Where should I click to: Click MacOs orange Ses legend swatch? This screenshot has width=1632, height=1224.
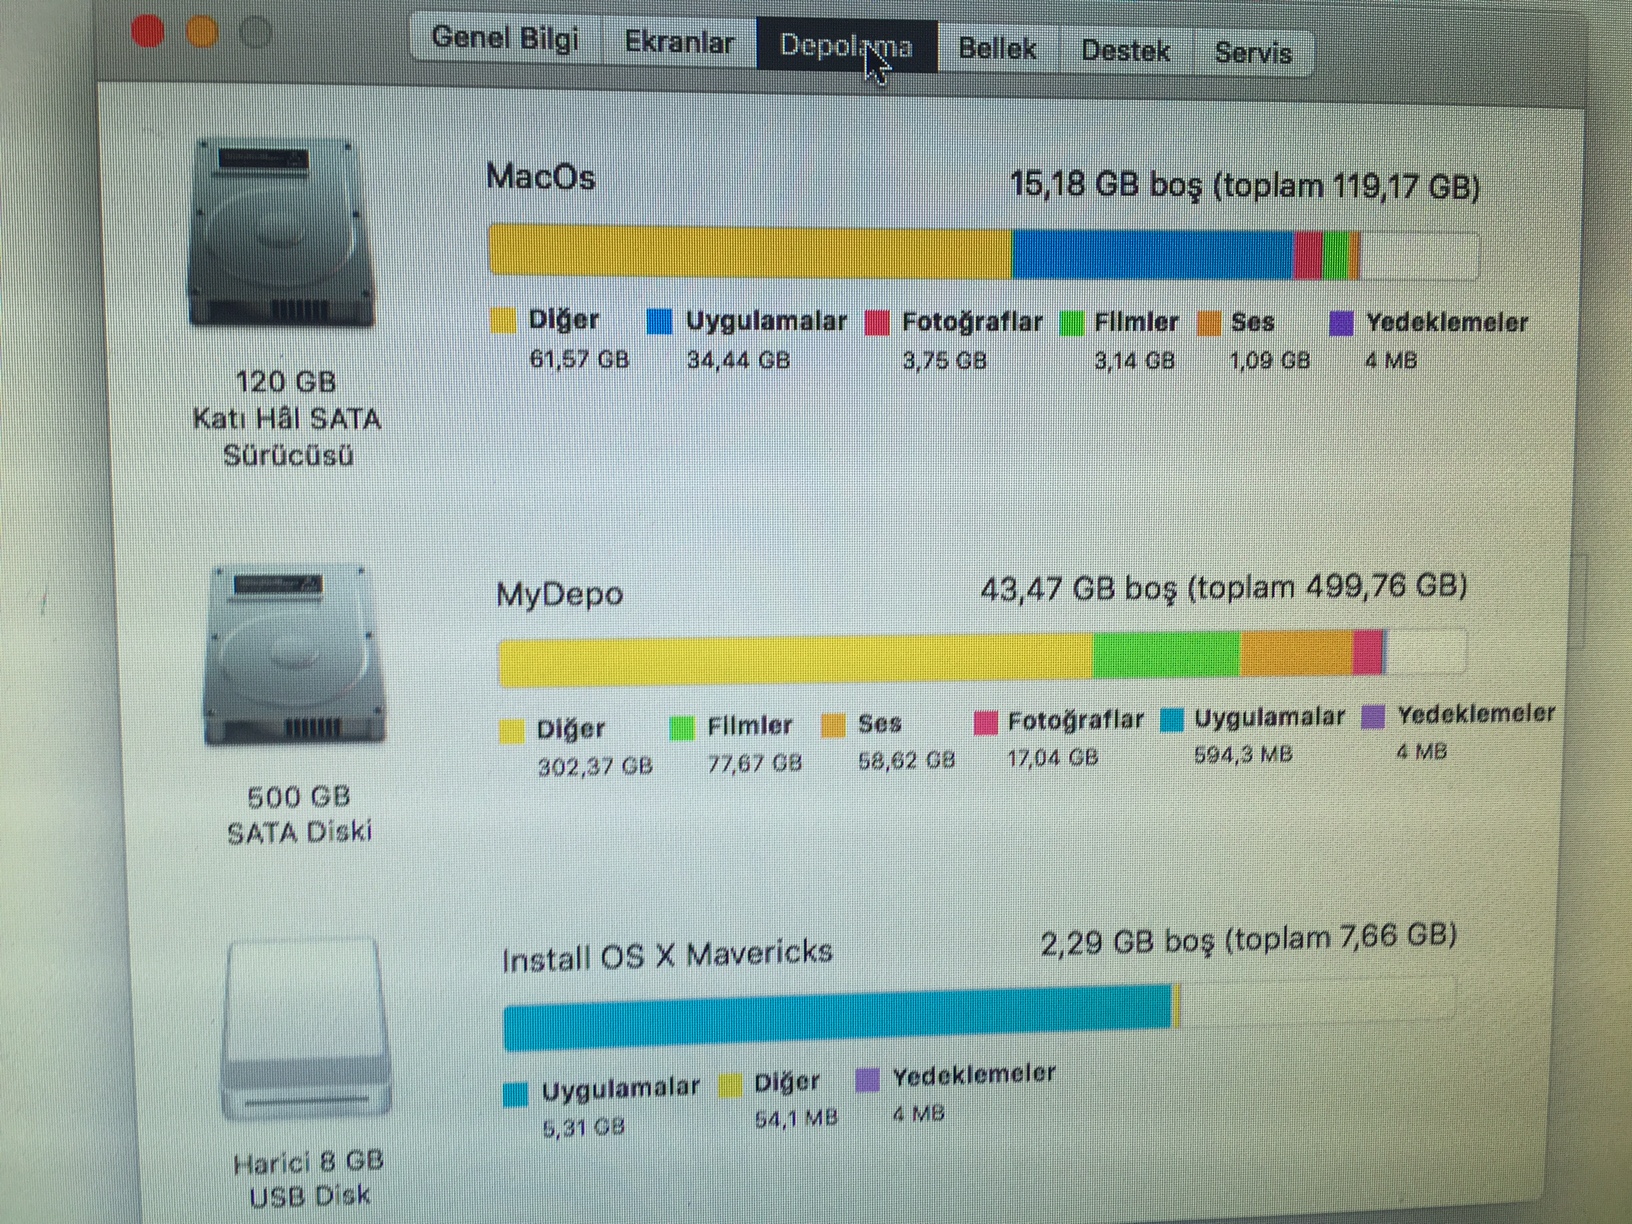(1209, 323)
